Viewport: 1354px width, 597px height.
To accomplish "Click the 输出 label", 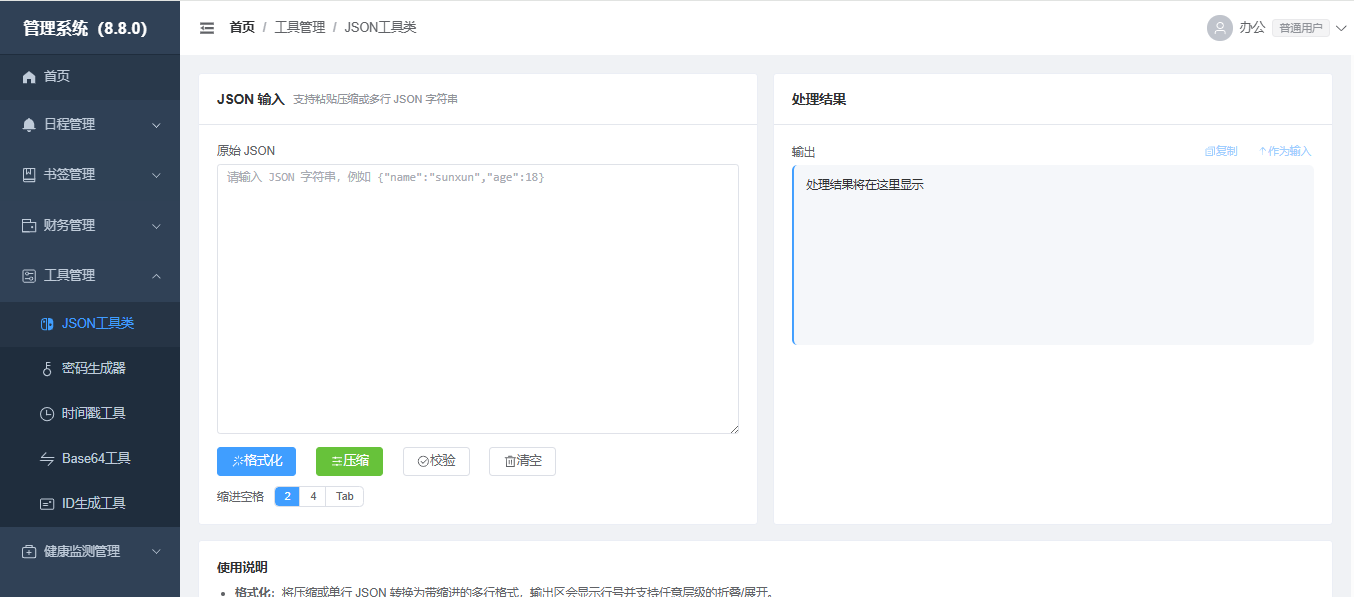I will coord(804,152).
